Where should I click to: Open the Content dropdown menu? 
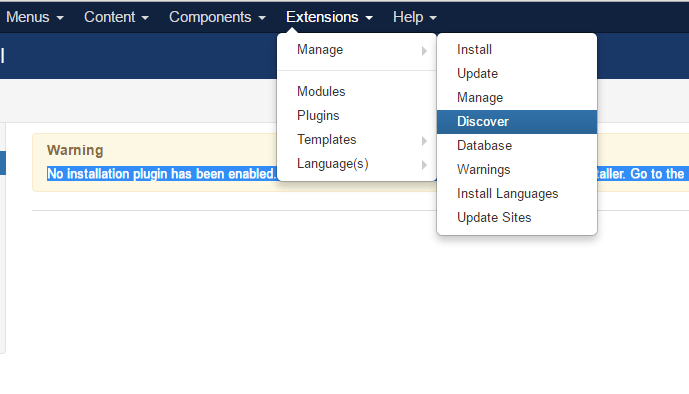click(x=116, y=17)
